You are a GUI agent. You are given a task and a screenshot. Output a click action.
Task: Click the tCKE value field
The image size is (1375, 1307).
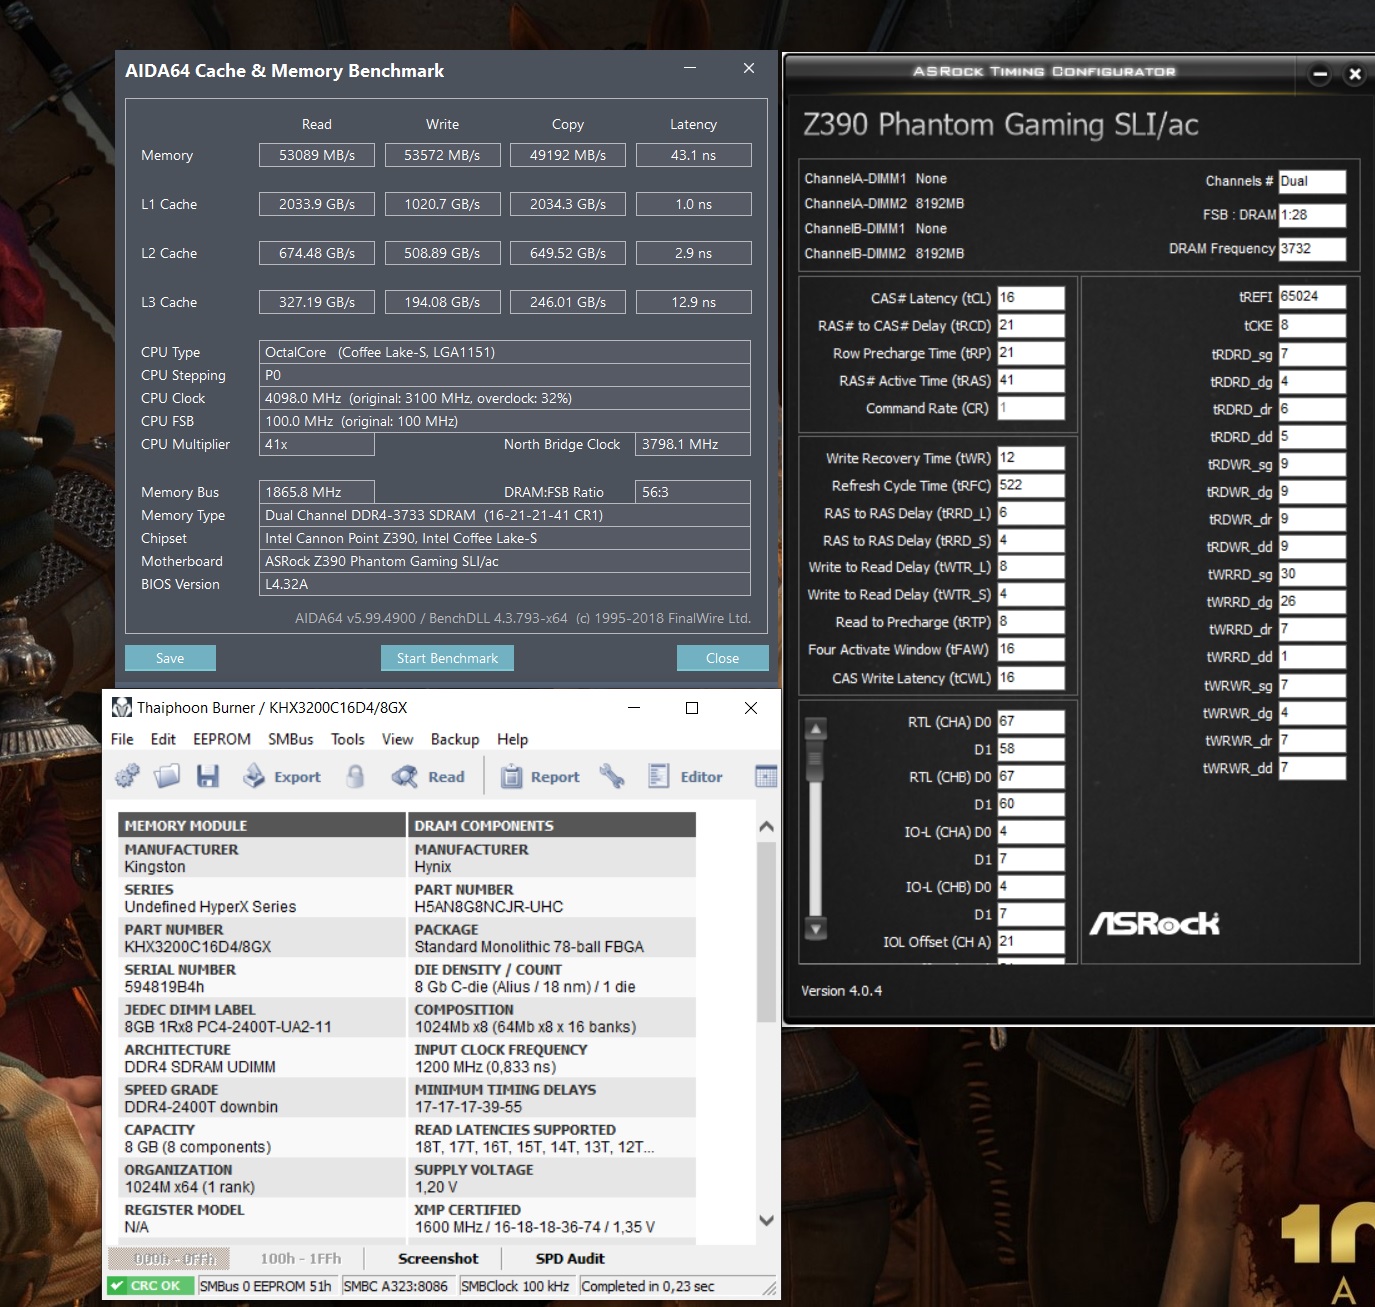pyautogui.click(x=1312, y=325)
